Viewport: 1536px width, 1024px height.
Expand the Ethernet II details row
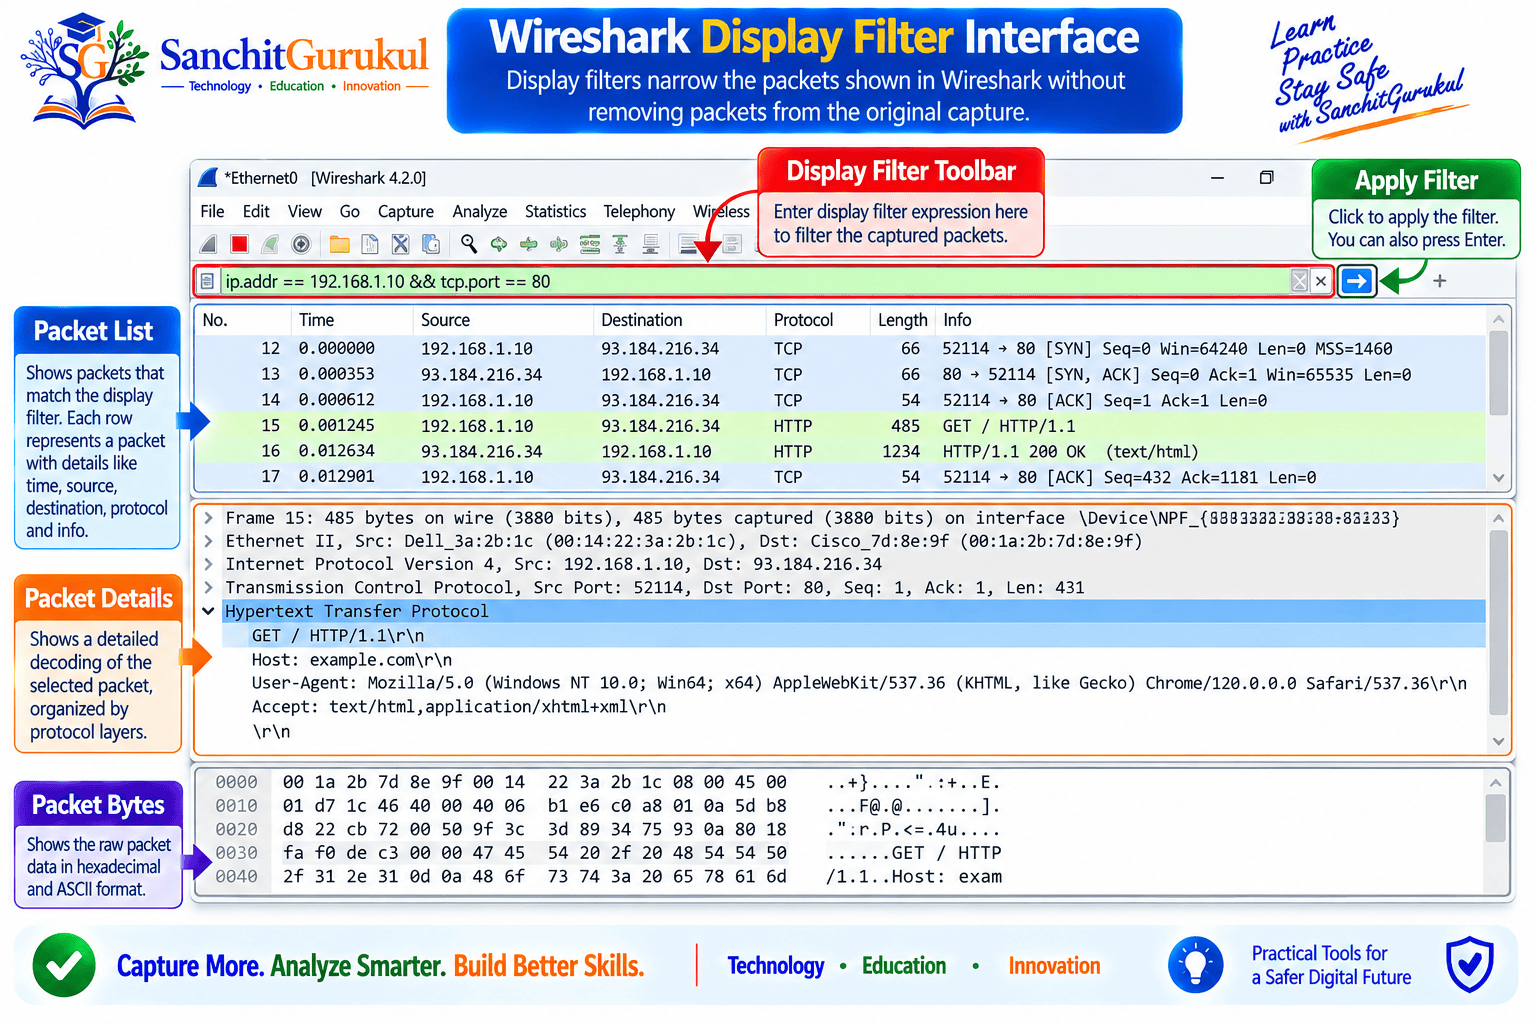tap(208, 541)
